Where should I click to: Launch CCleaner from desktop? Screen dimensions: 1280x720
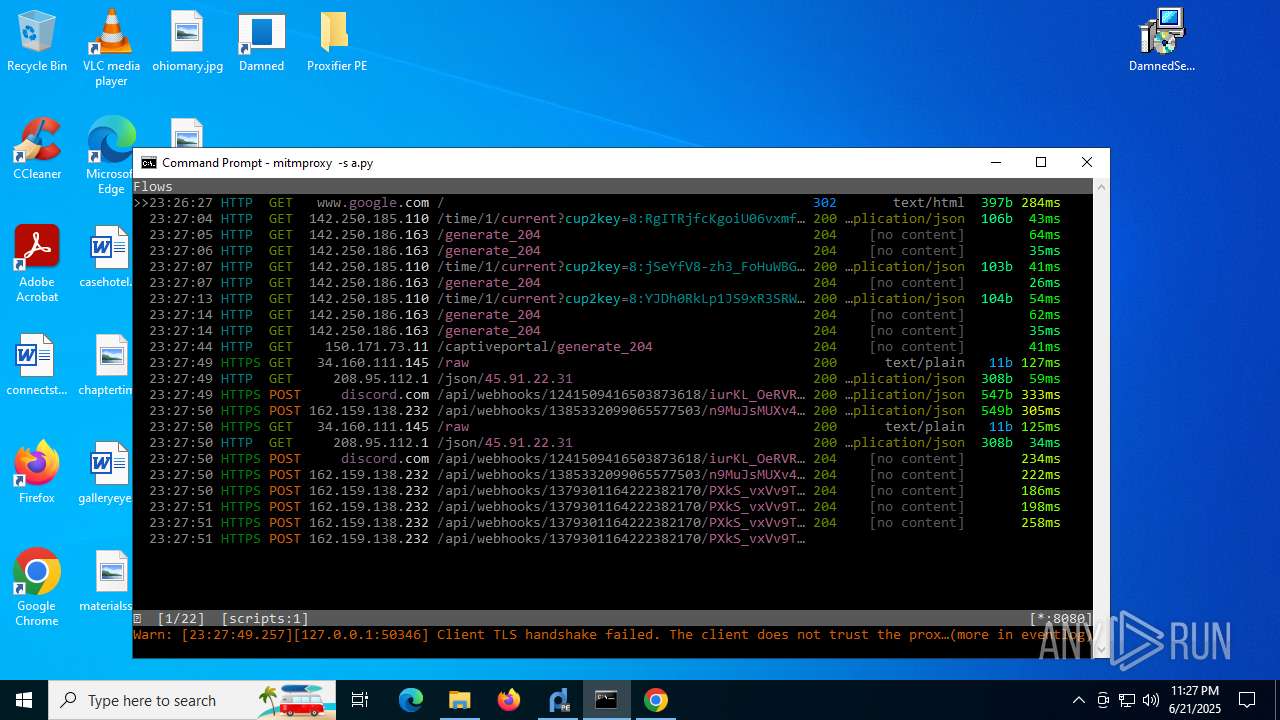coord(37,149)
